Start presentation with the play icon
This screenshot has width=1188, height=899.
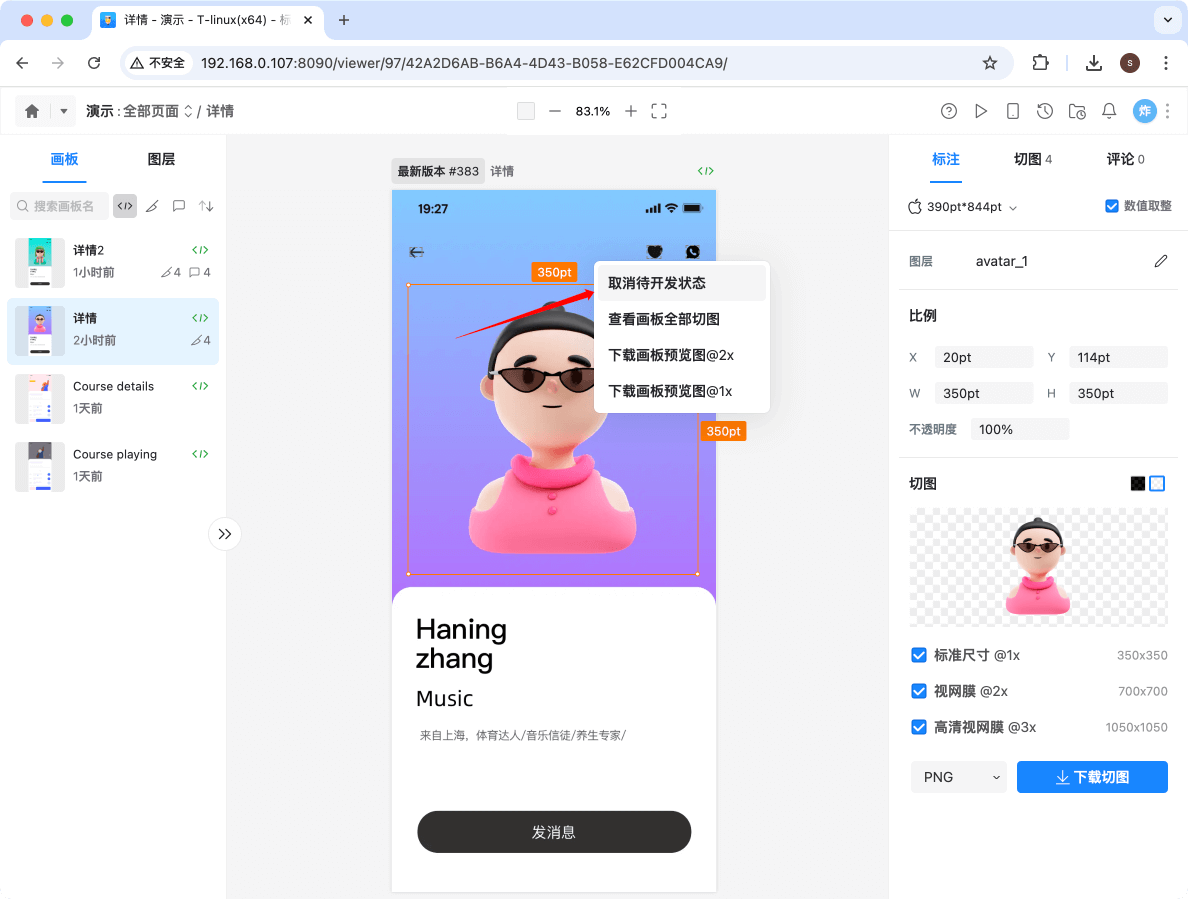pos(981,111)
